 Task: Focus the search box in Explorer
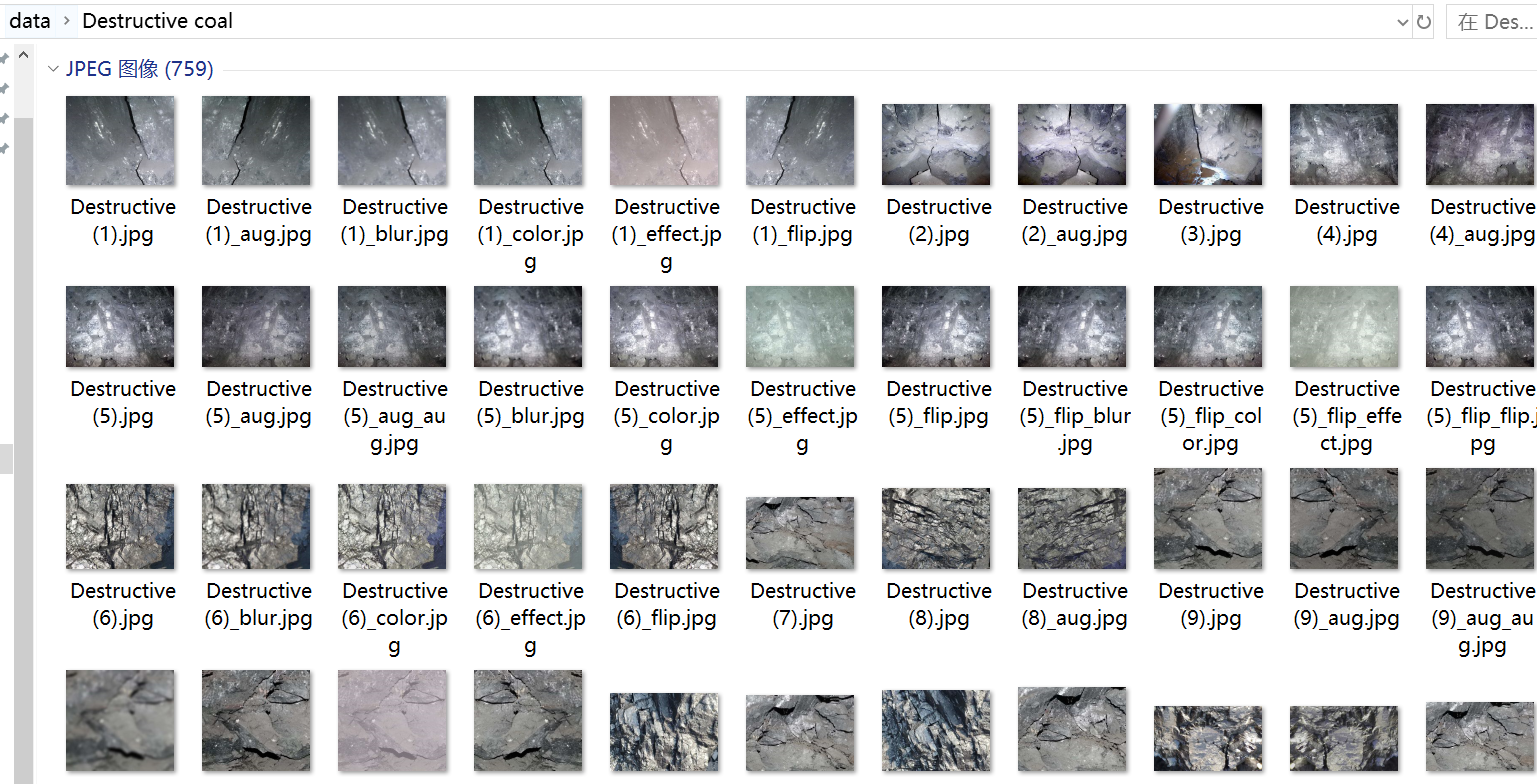click(1493, 22)
